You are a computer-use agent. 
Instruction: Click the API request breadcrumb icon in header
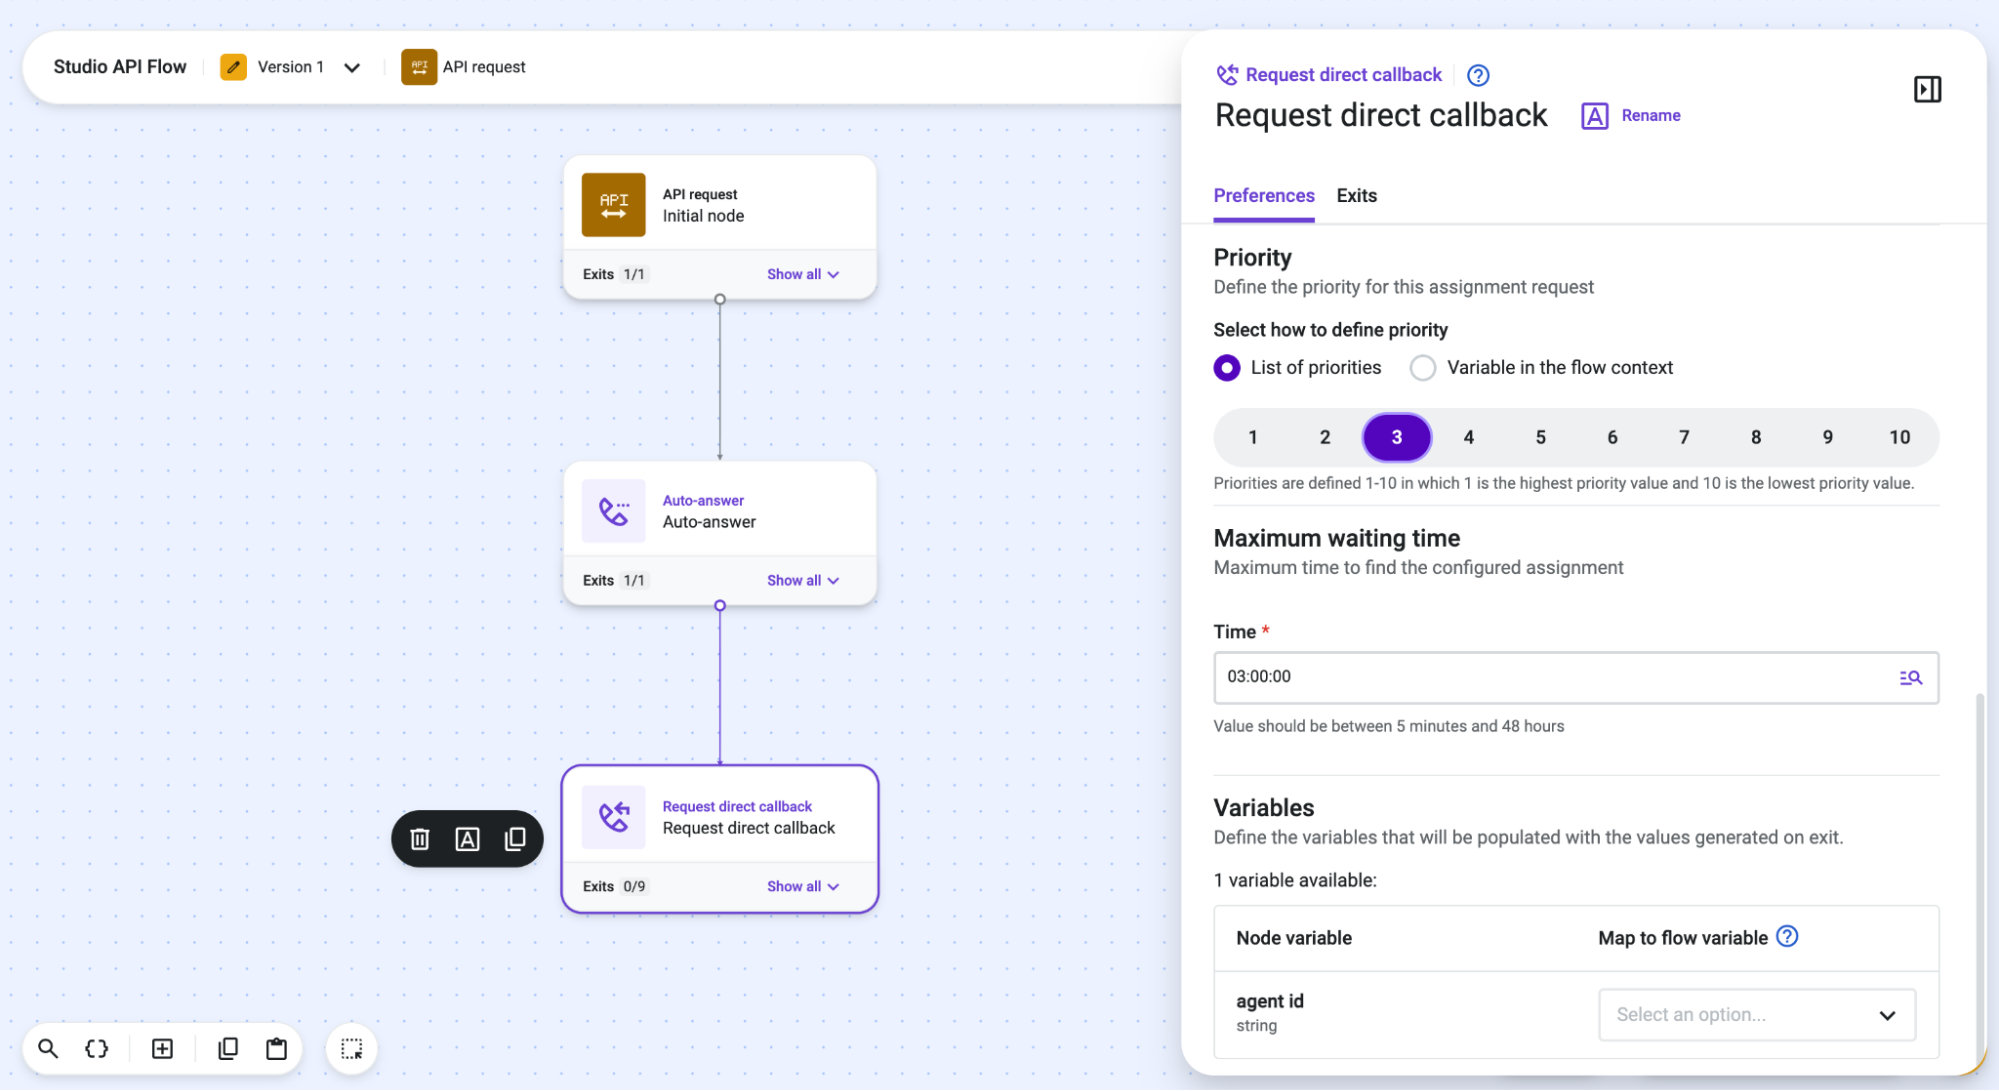[419, 67]
